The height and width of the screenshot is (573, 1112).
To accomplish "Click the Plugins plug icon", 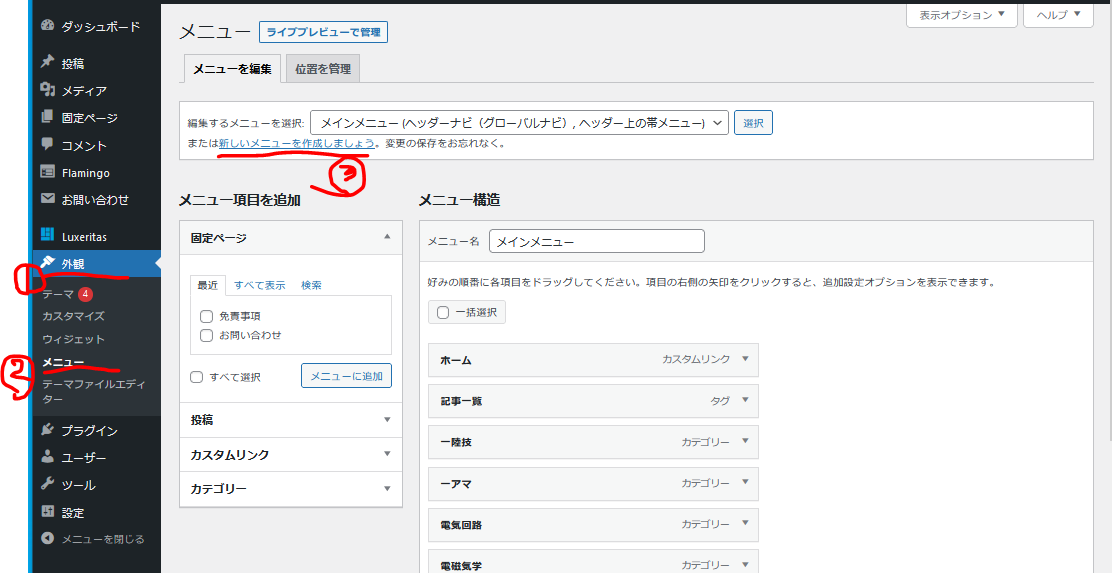I will click(47, 430).
